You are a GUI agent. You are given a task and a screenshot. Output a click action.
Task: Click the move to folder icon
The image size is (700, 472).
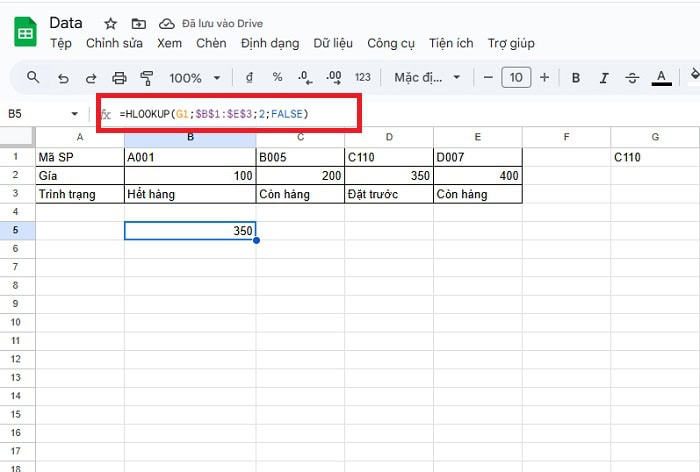pos(138,22)
